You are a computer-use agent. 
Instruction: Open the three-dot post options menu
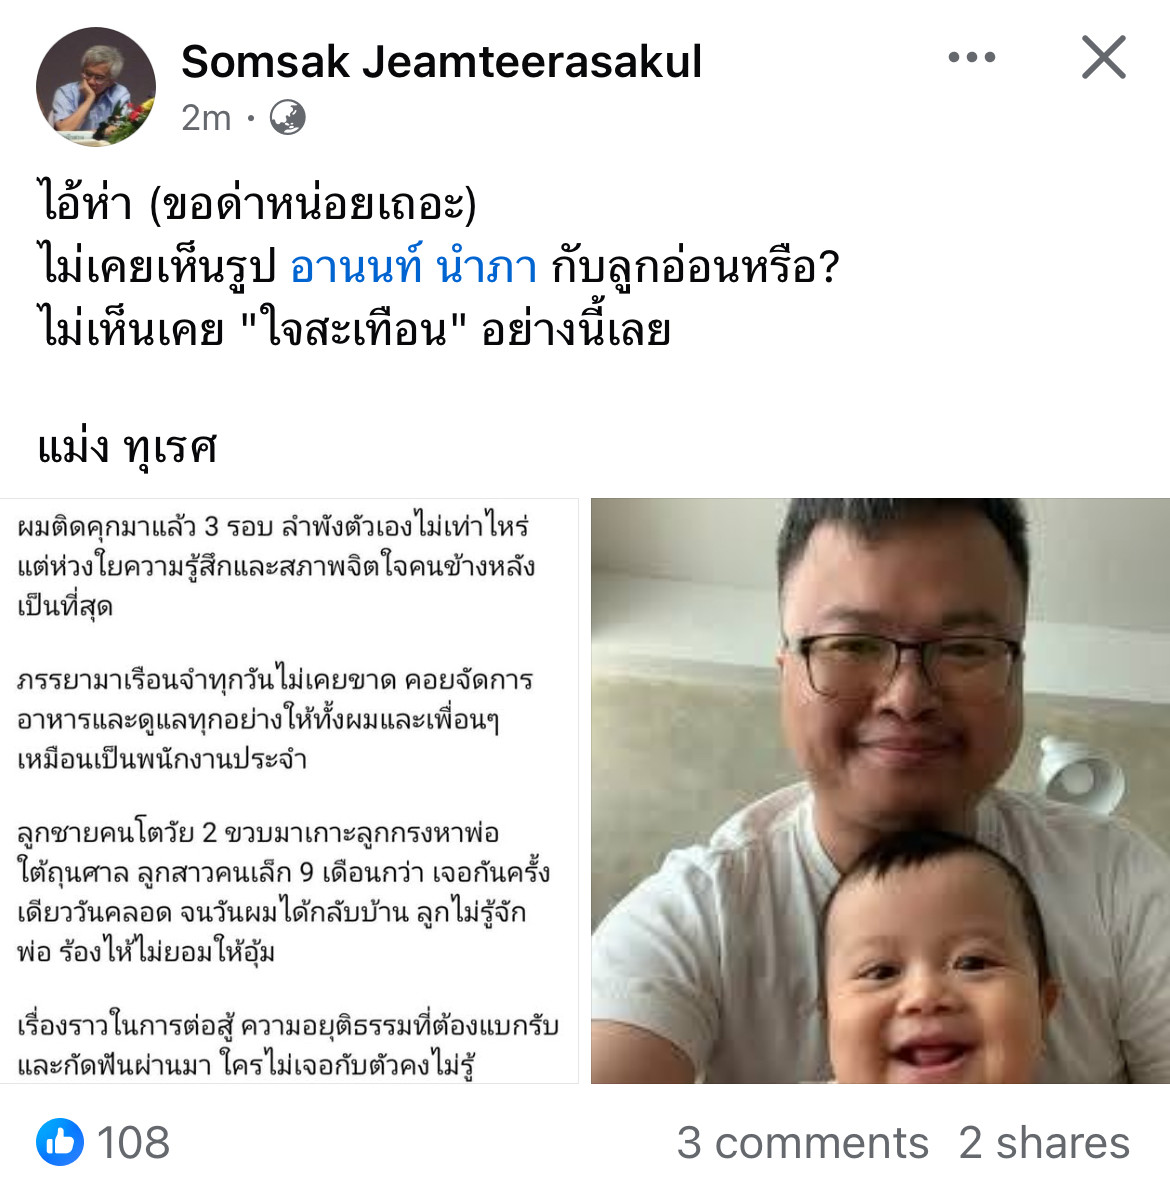click(x=972, y=57)
